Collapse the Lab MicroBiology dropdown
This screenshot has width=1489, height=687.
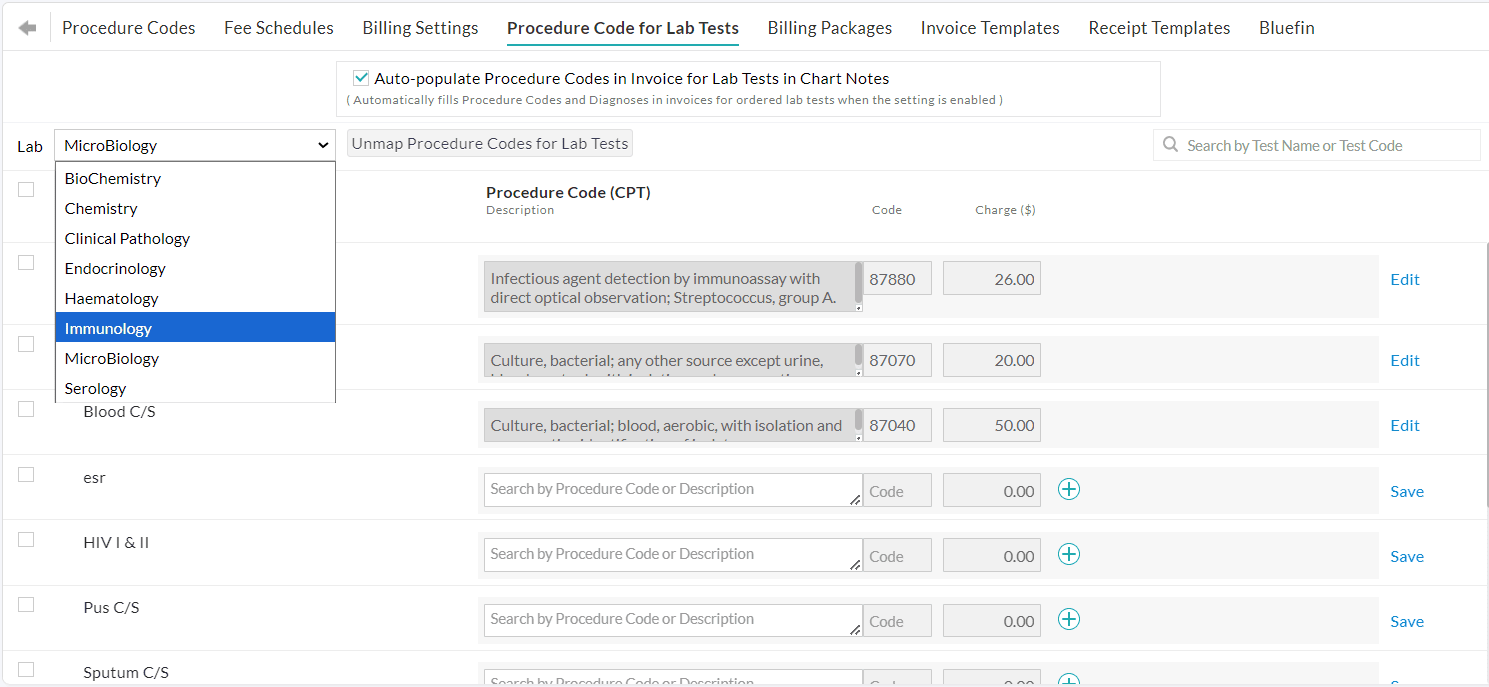click(x=195, y=145)
